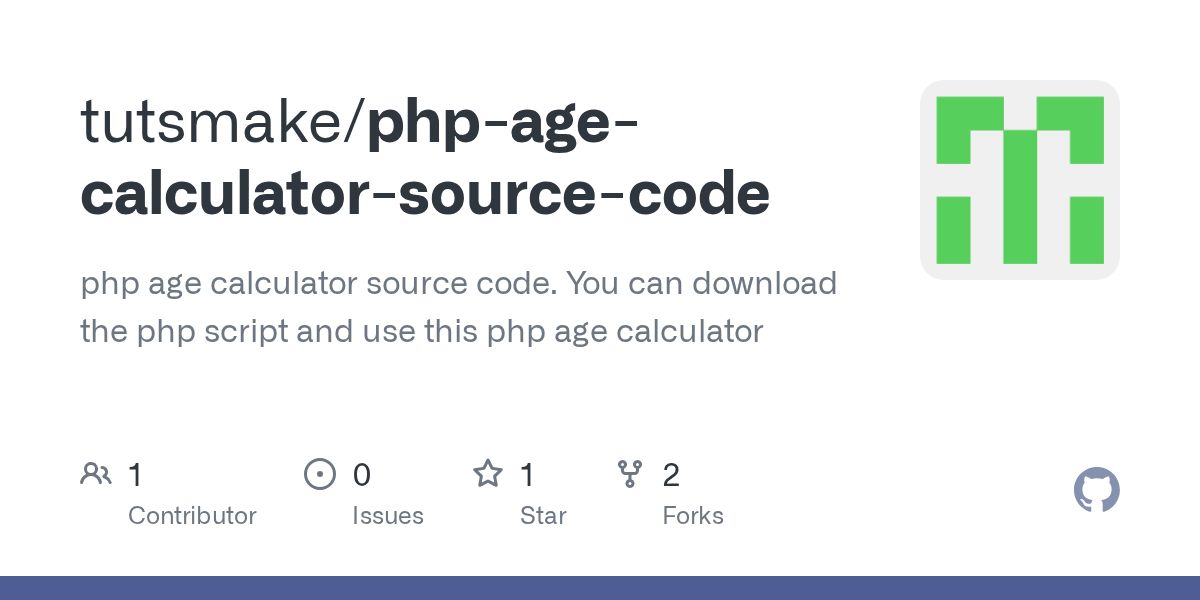Click the Star label
The image size is (1200, 600).
(543, 516)
